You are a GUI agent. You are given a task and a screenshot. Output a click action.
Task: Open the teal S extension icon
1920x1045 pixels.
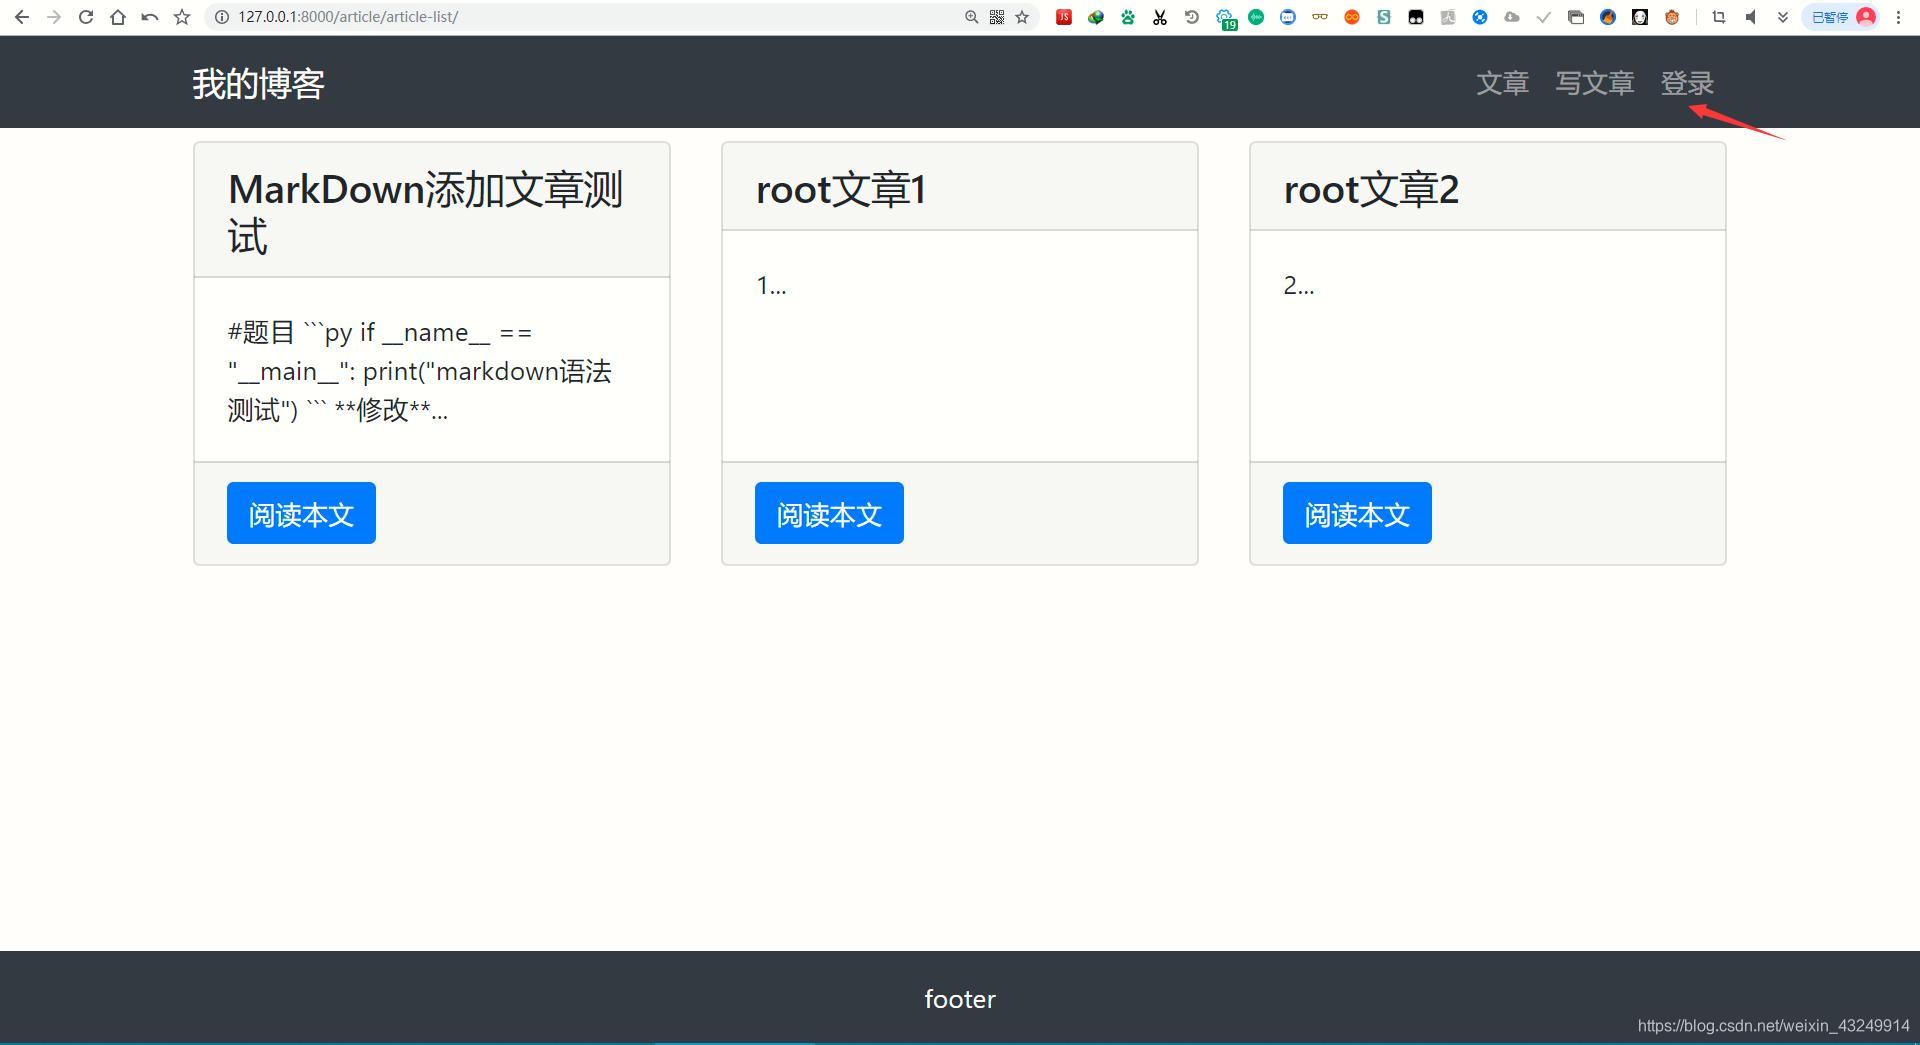1384,17
